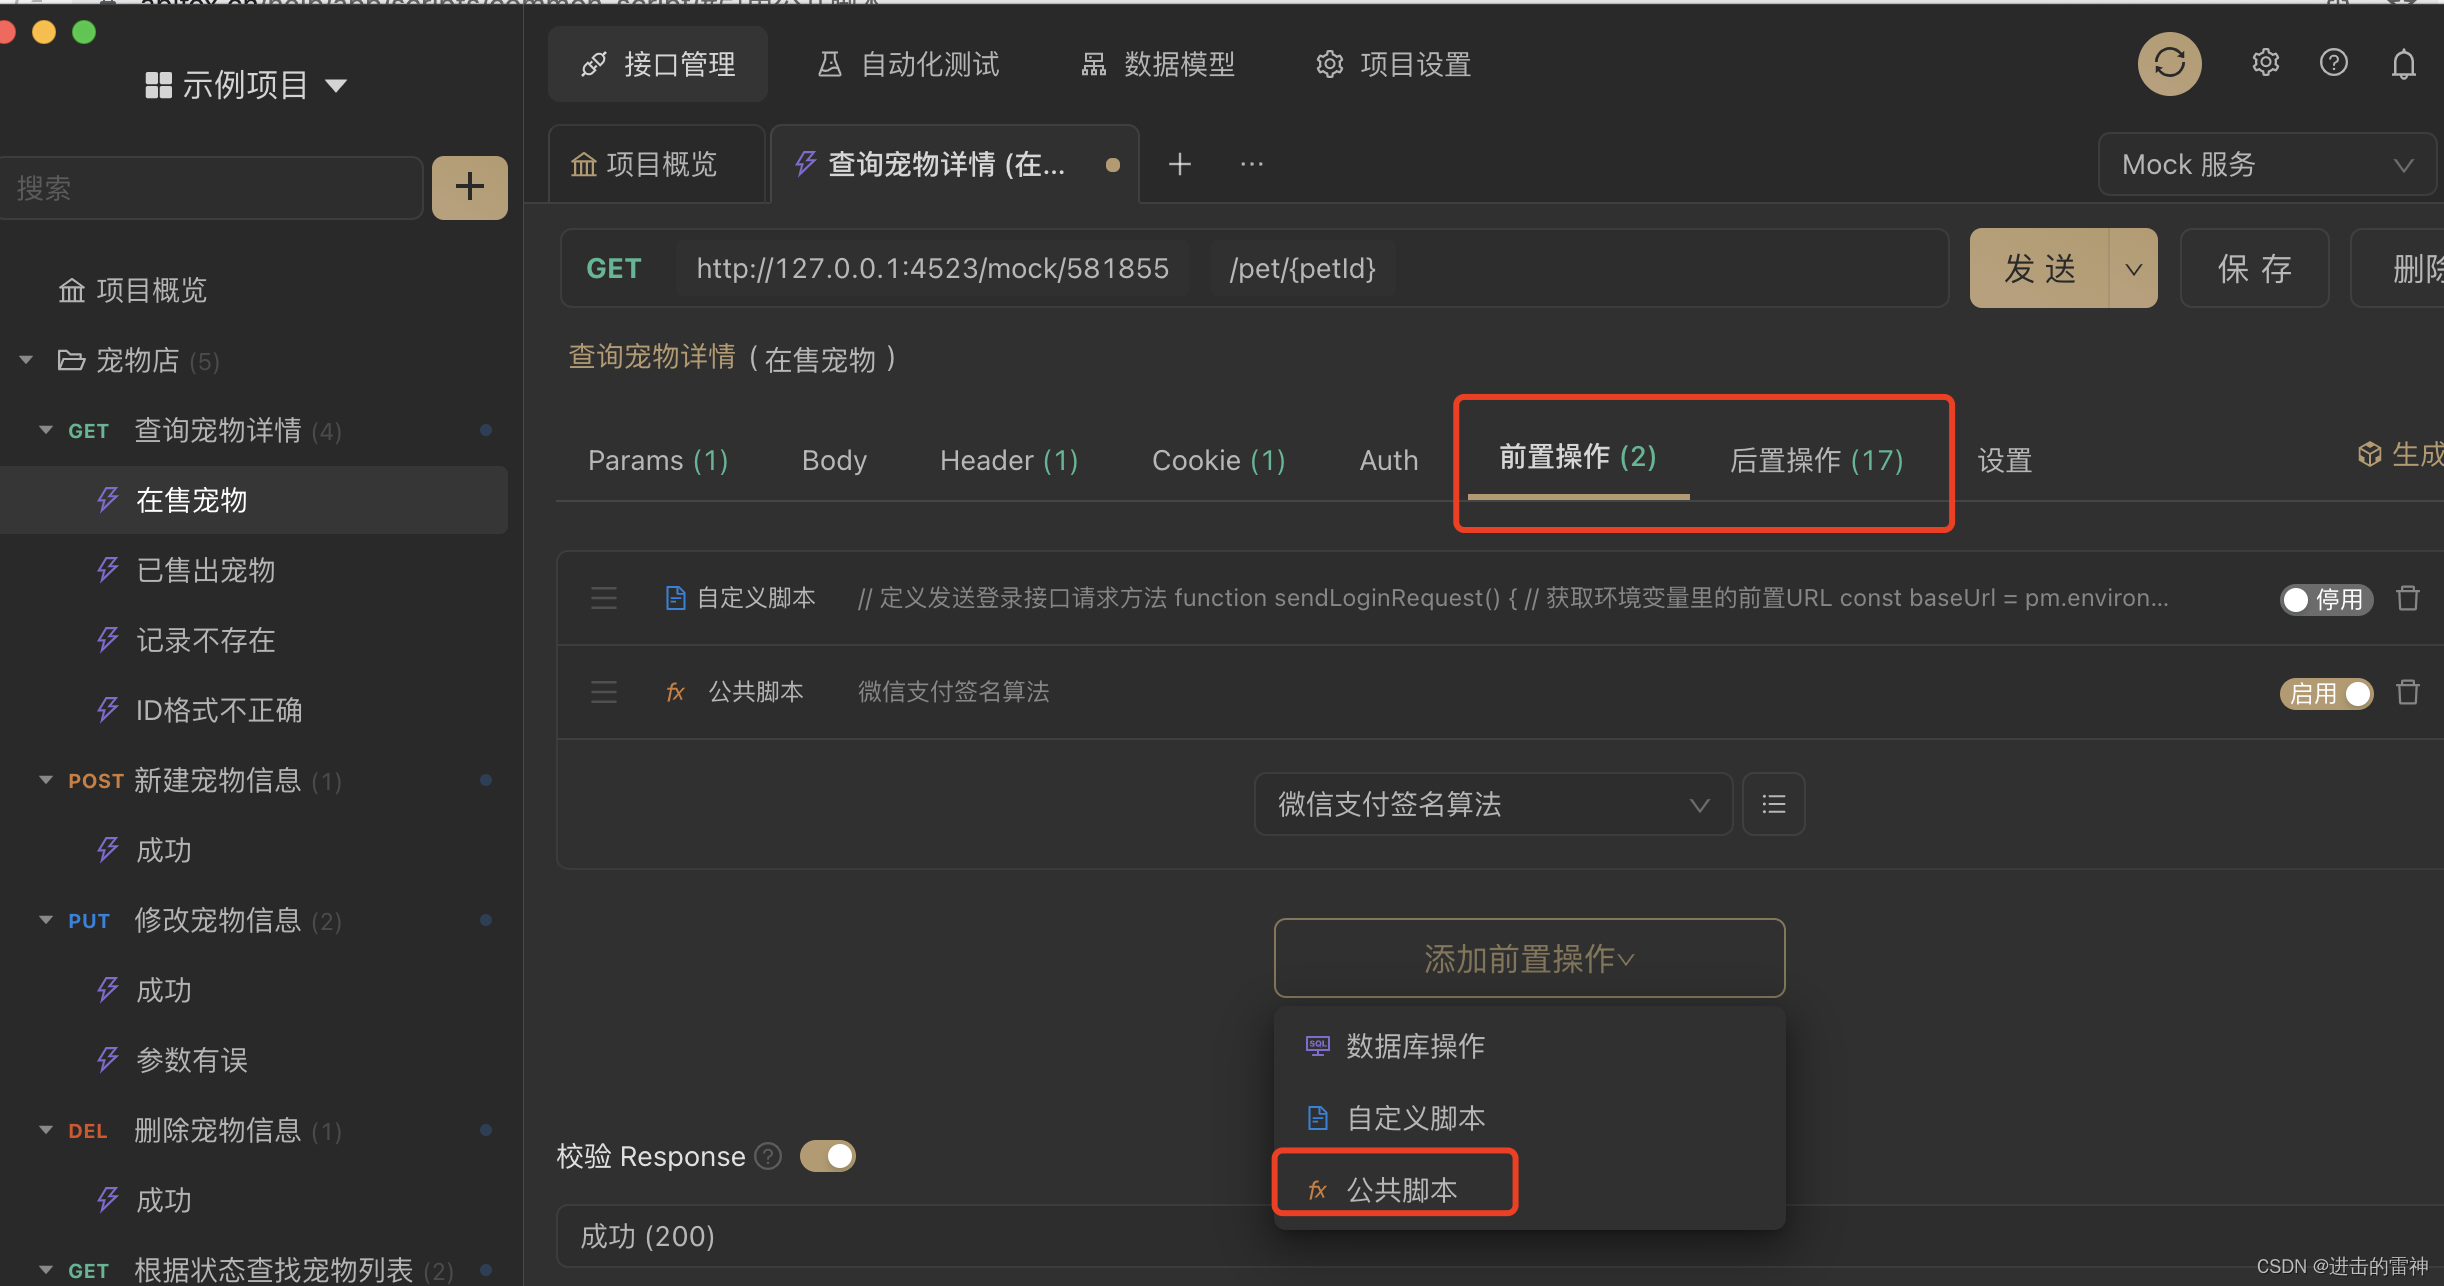Select 公共脚本 from the dropdown menu
This screenshot has width=2444, height=1286.
1400,1189
